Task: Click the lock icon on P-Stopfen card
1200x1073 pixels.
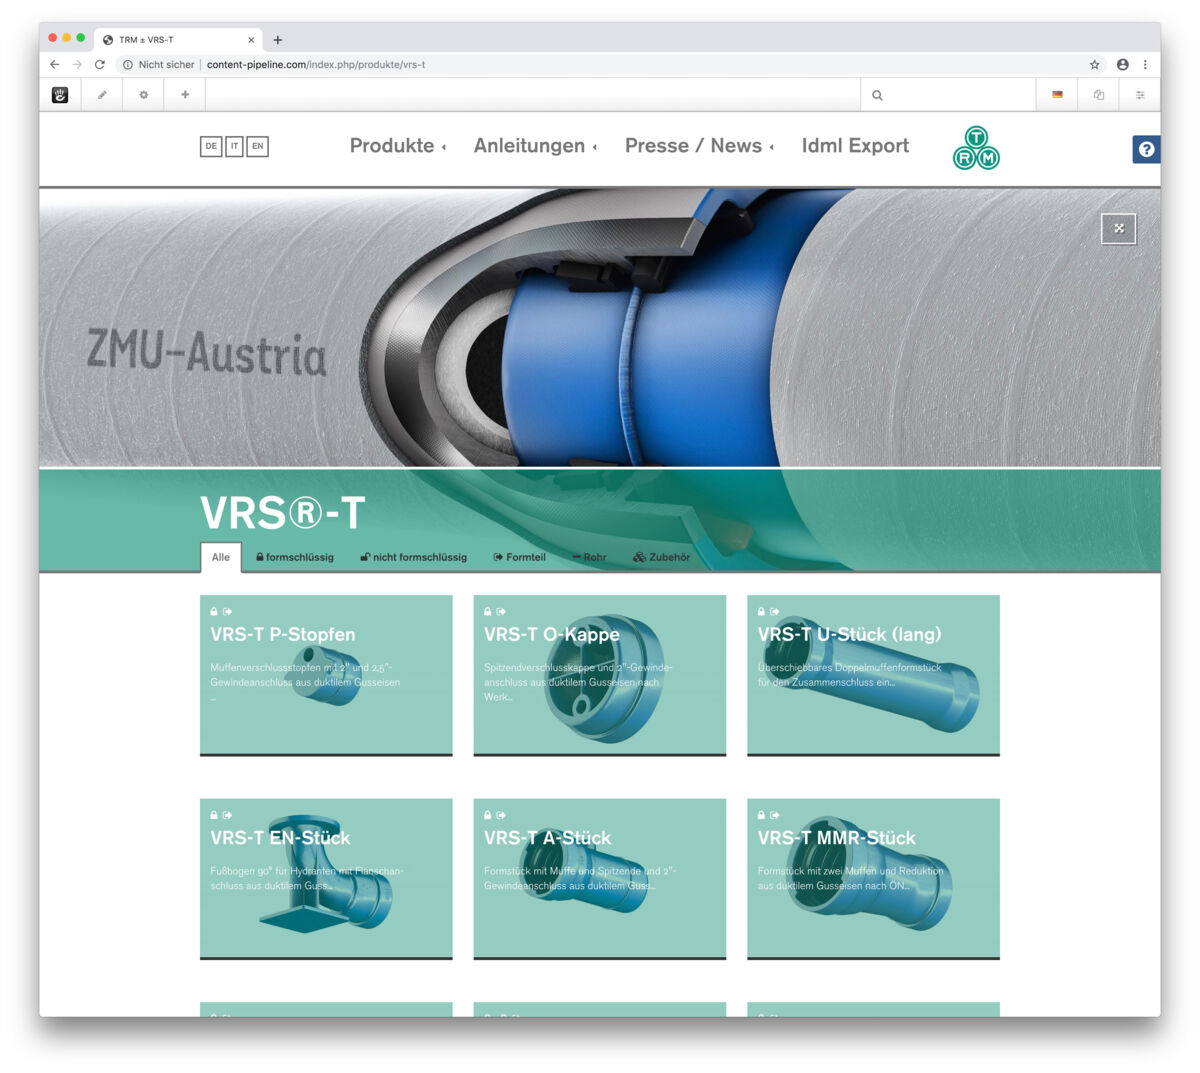Action: click(x=214, y=611)
